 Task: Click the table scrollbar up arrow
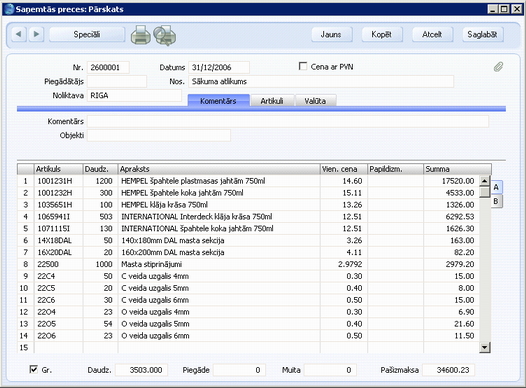point(484,181)
